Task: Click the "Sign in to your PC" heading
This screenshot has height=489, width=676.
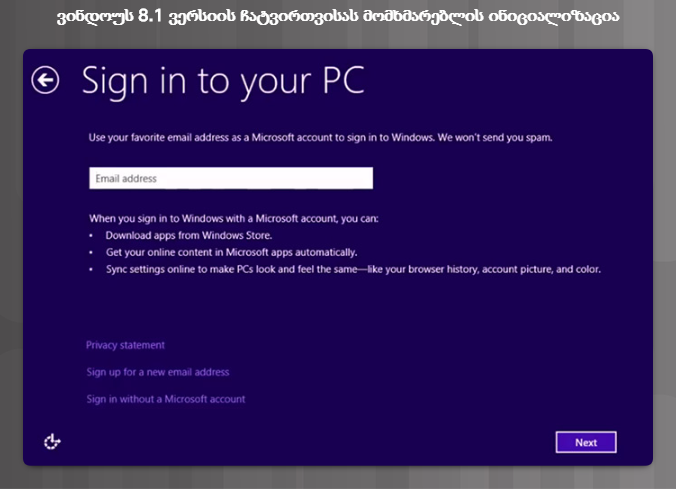Action: pyautogui.click(x=222, y=80)
